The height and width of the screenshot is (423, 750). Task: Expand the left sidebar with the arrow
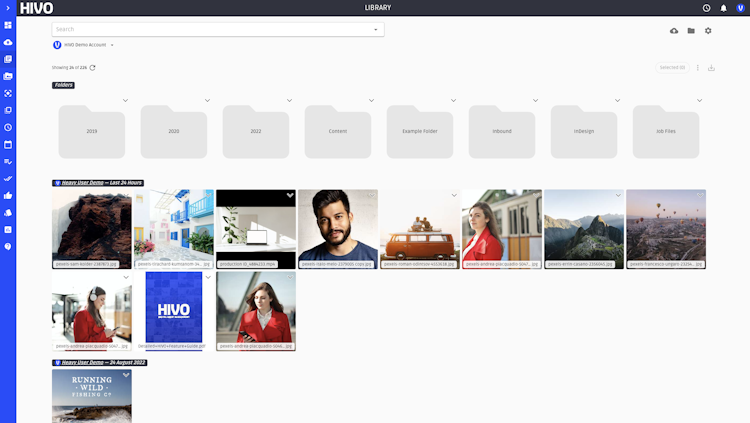point(8,8)
